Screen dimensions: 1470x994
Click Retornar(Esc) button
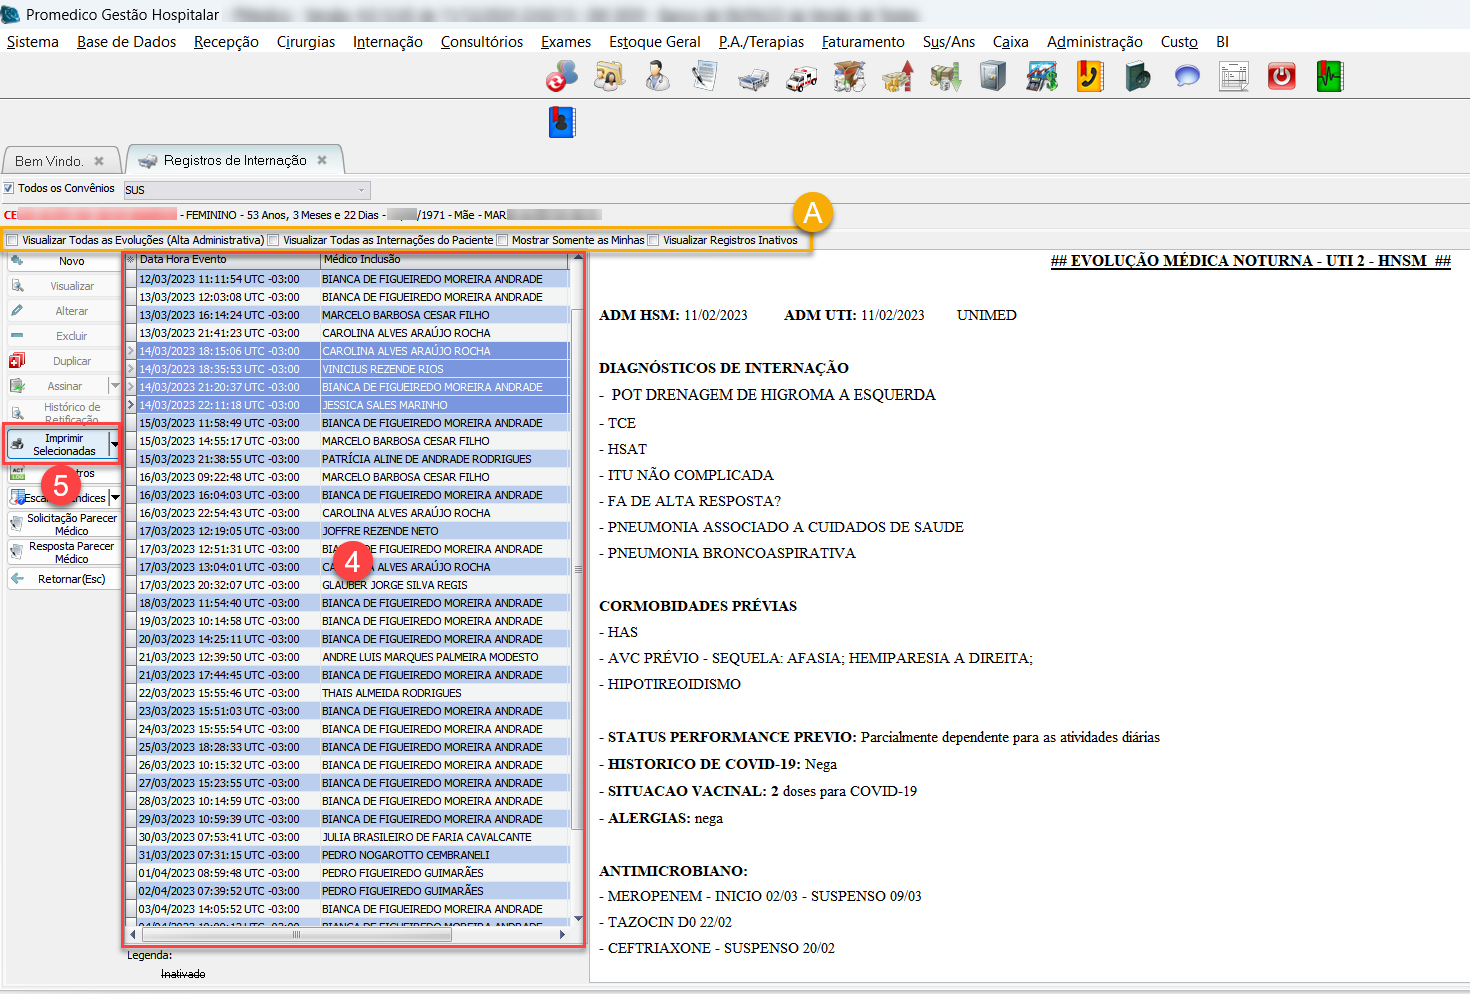click(71, 579)
